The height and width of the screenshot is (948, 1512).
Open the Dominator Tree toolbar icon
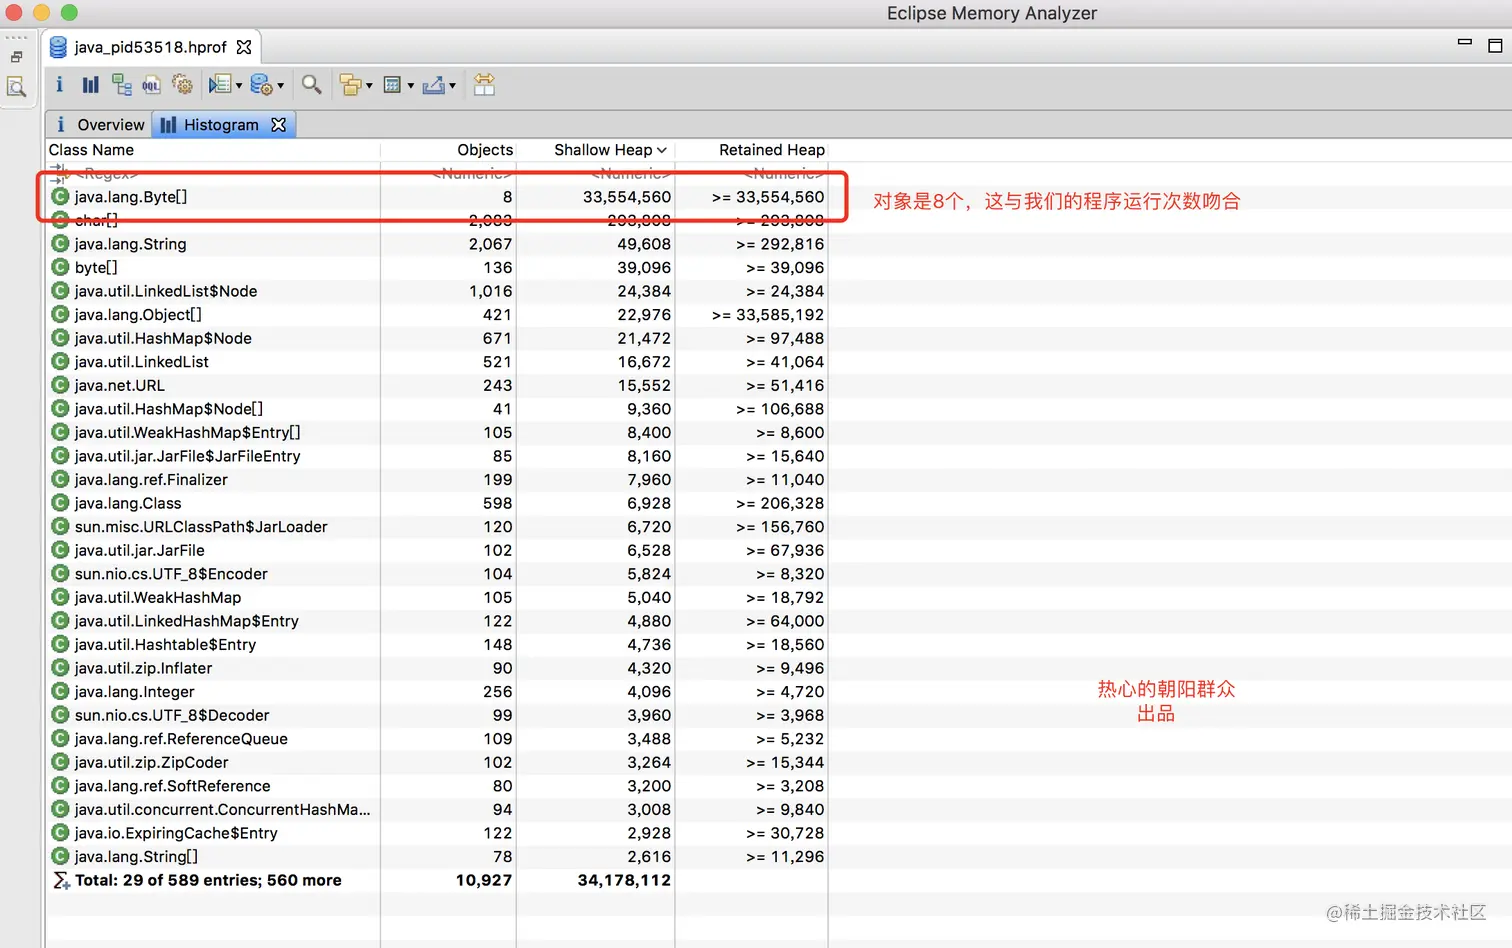122,85
